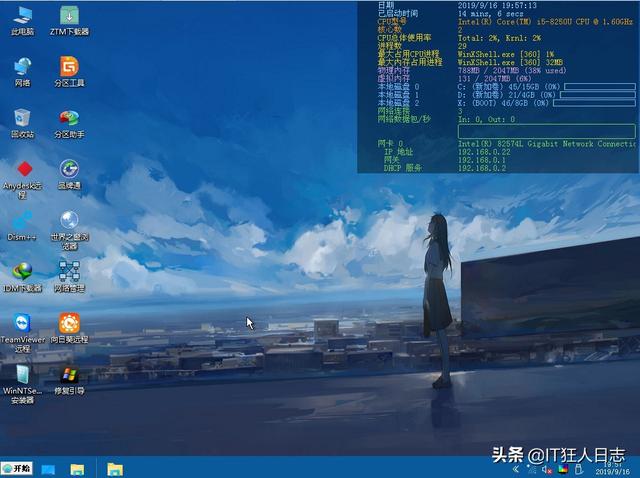Click the C: disk usage bar
This screenshot has width=640, height=478.
click(x=600, y=87)
